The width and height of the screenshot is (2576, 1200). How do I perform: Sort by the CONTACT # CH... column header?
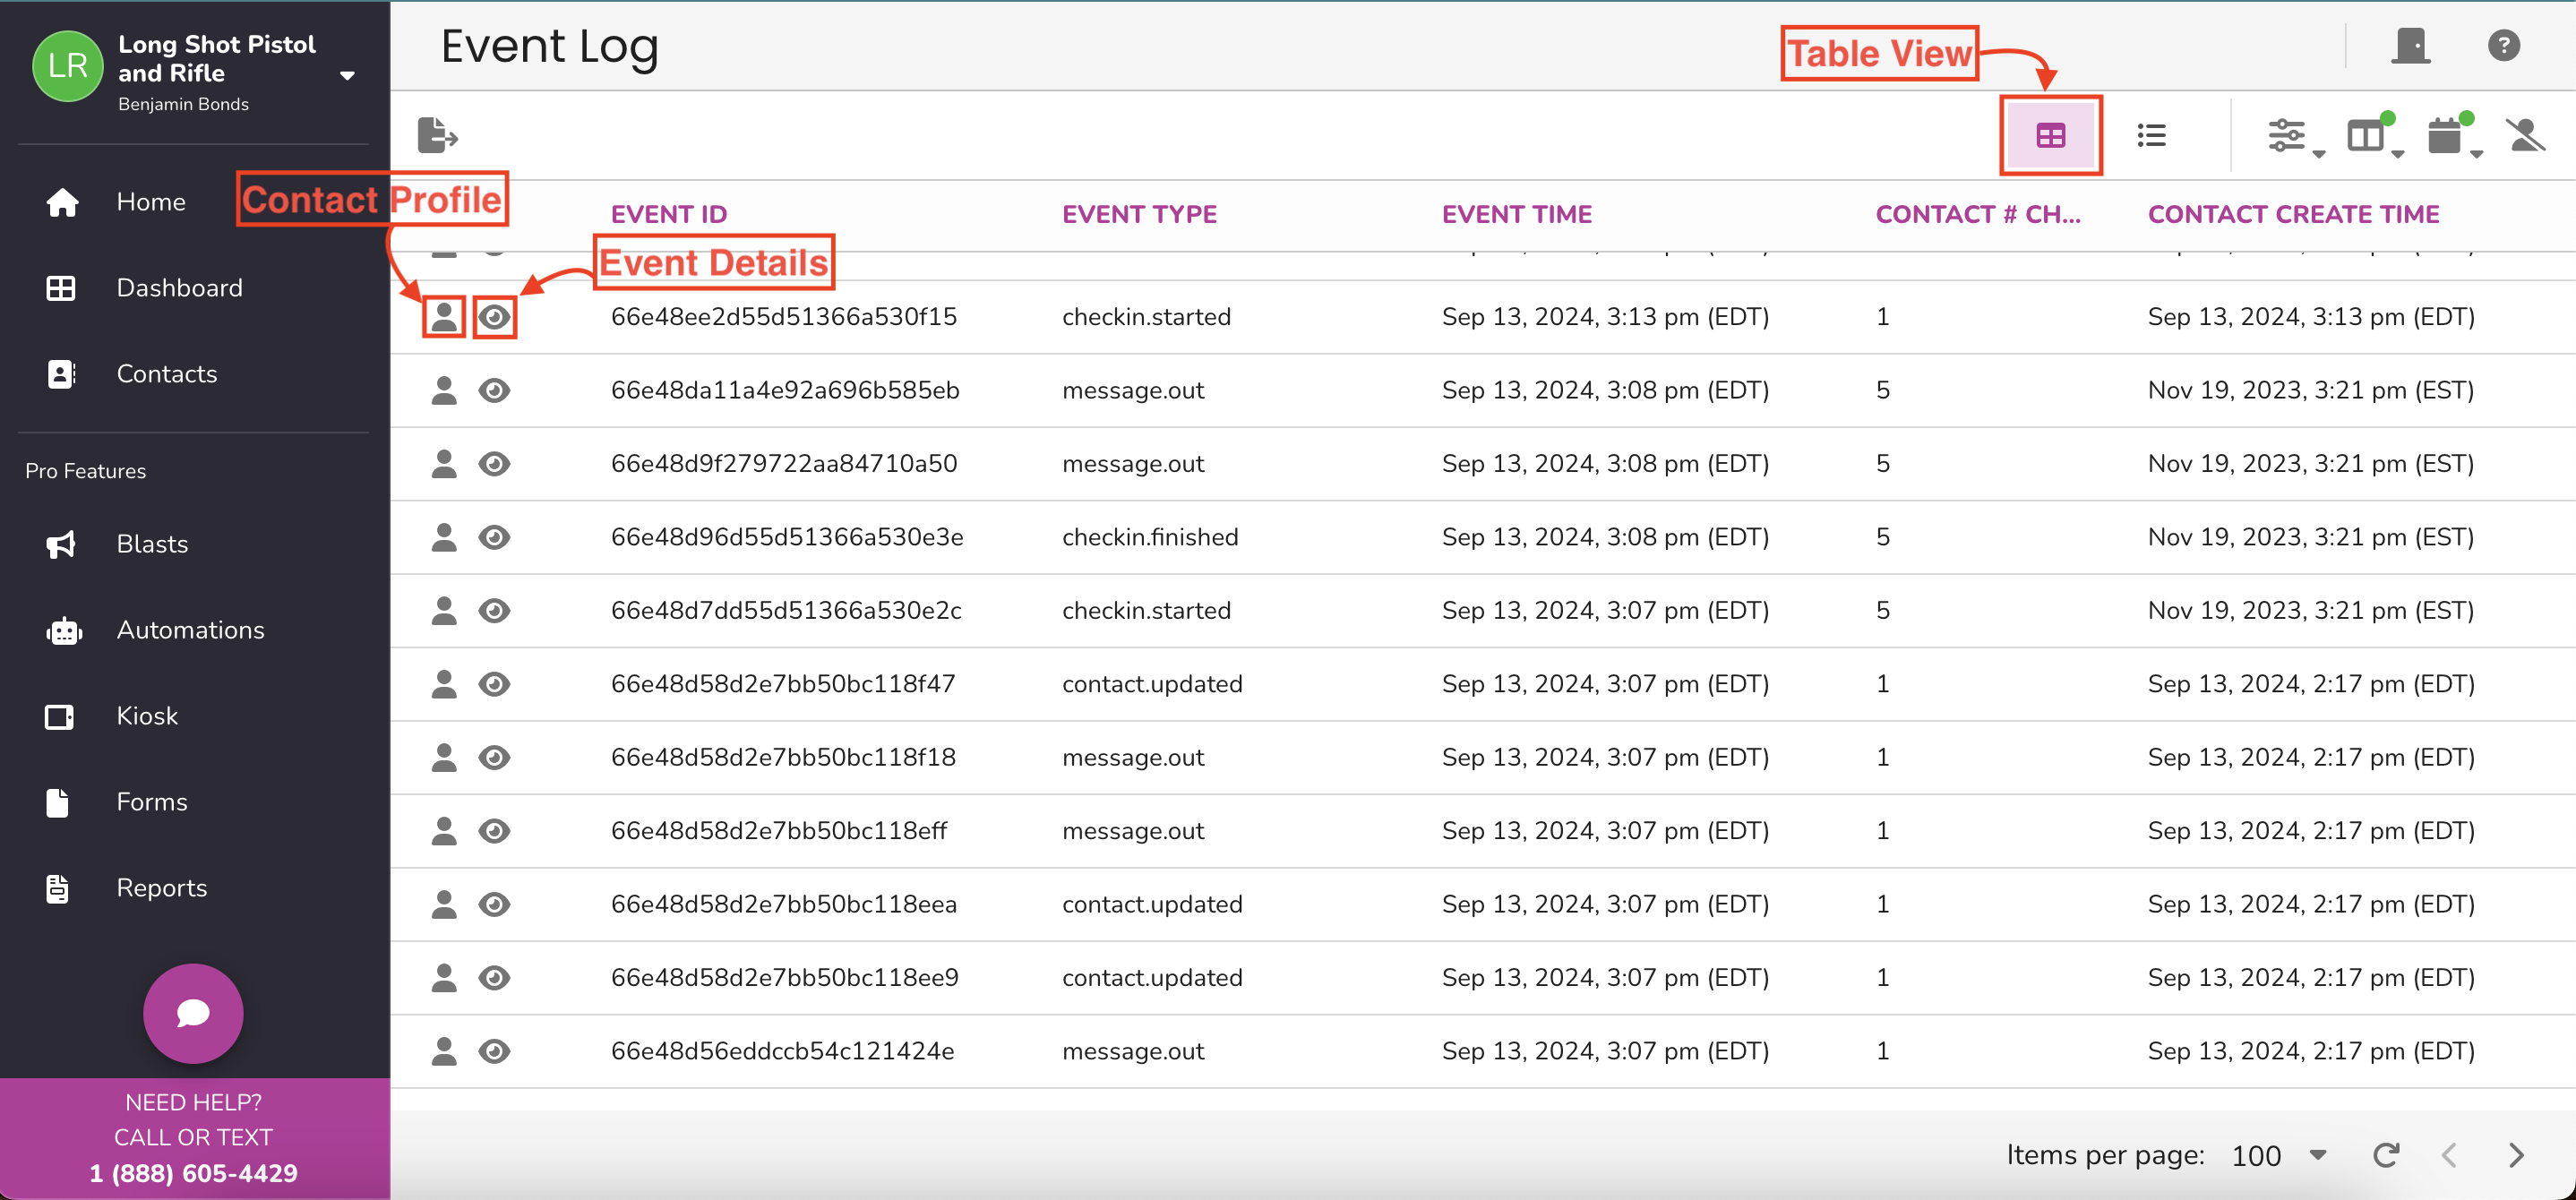coord(1977,214)
